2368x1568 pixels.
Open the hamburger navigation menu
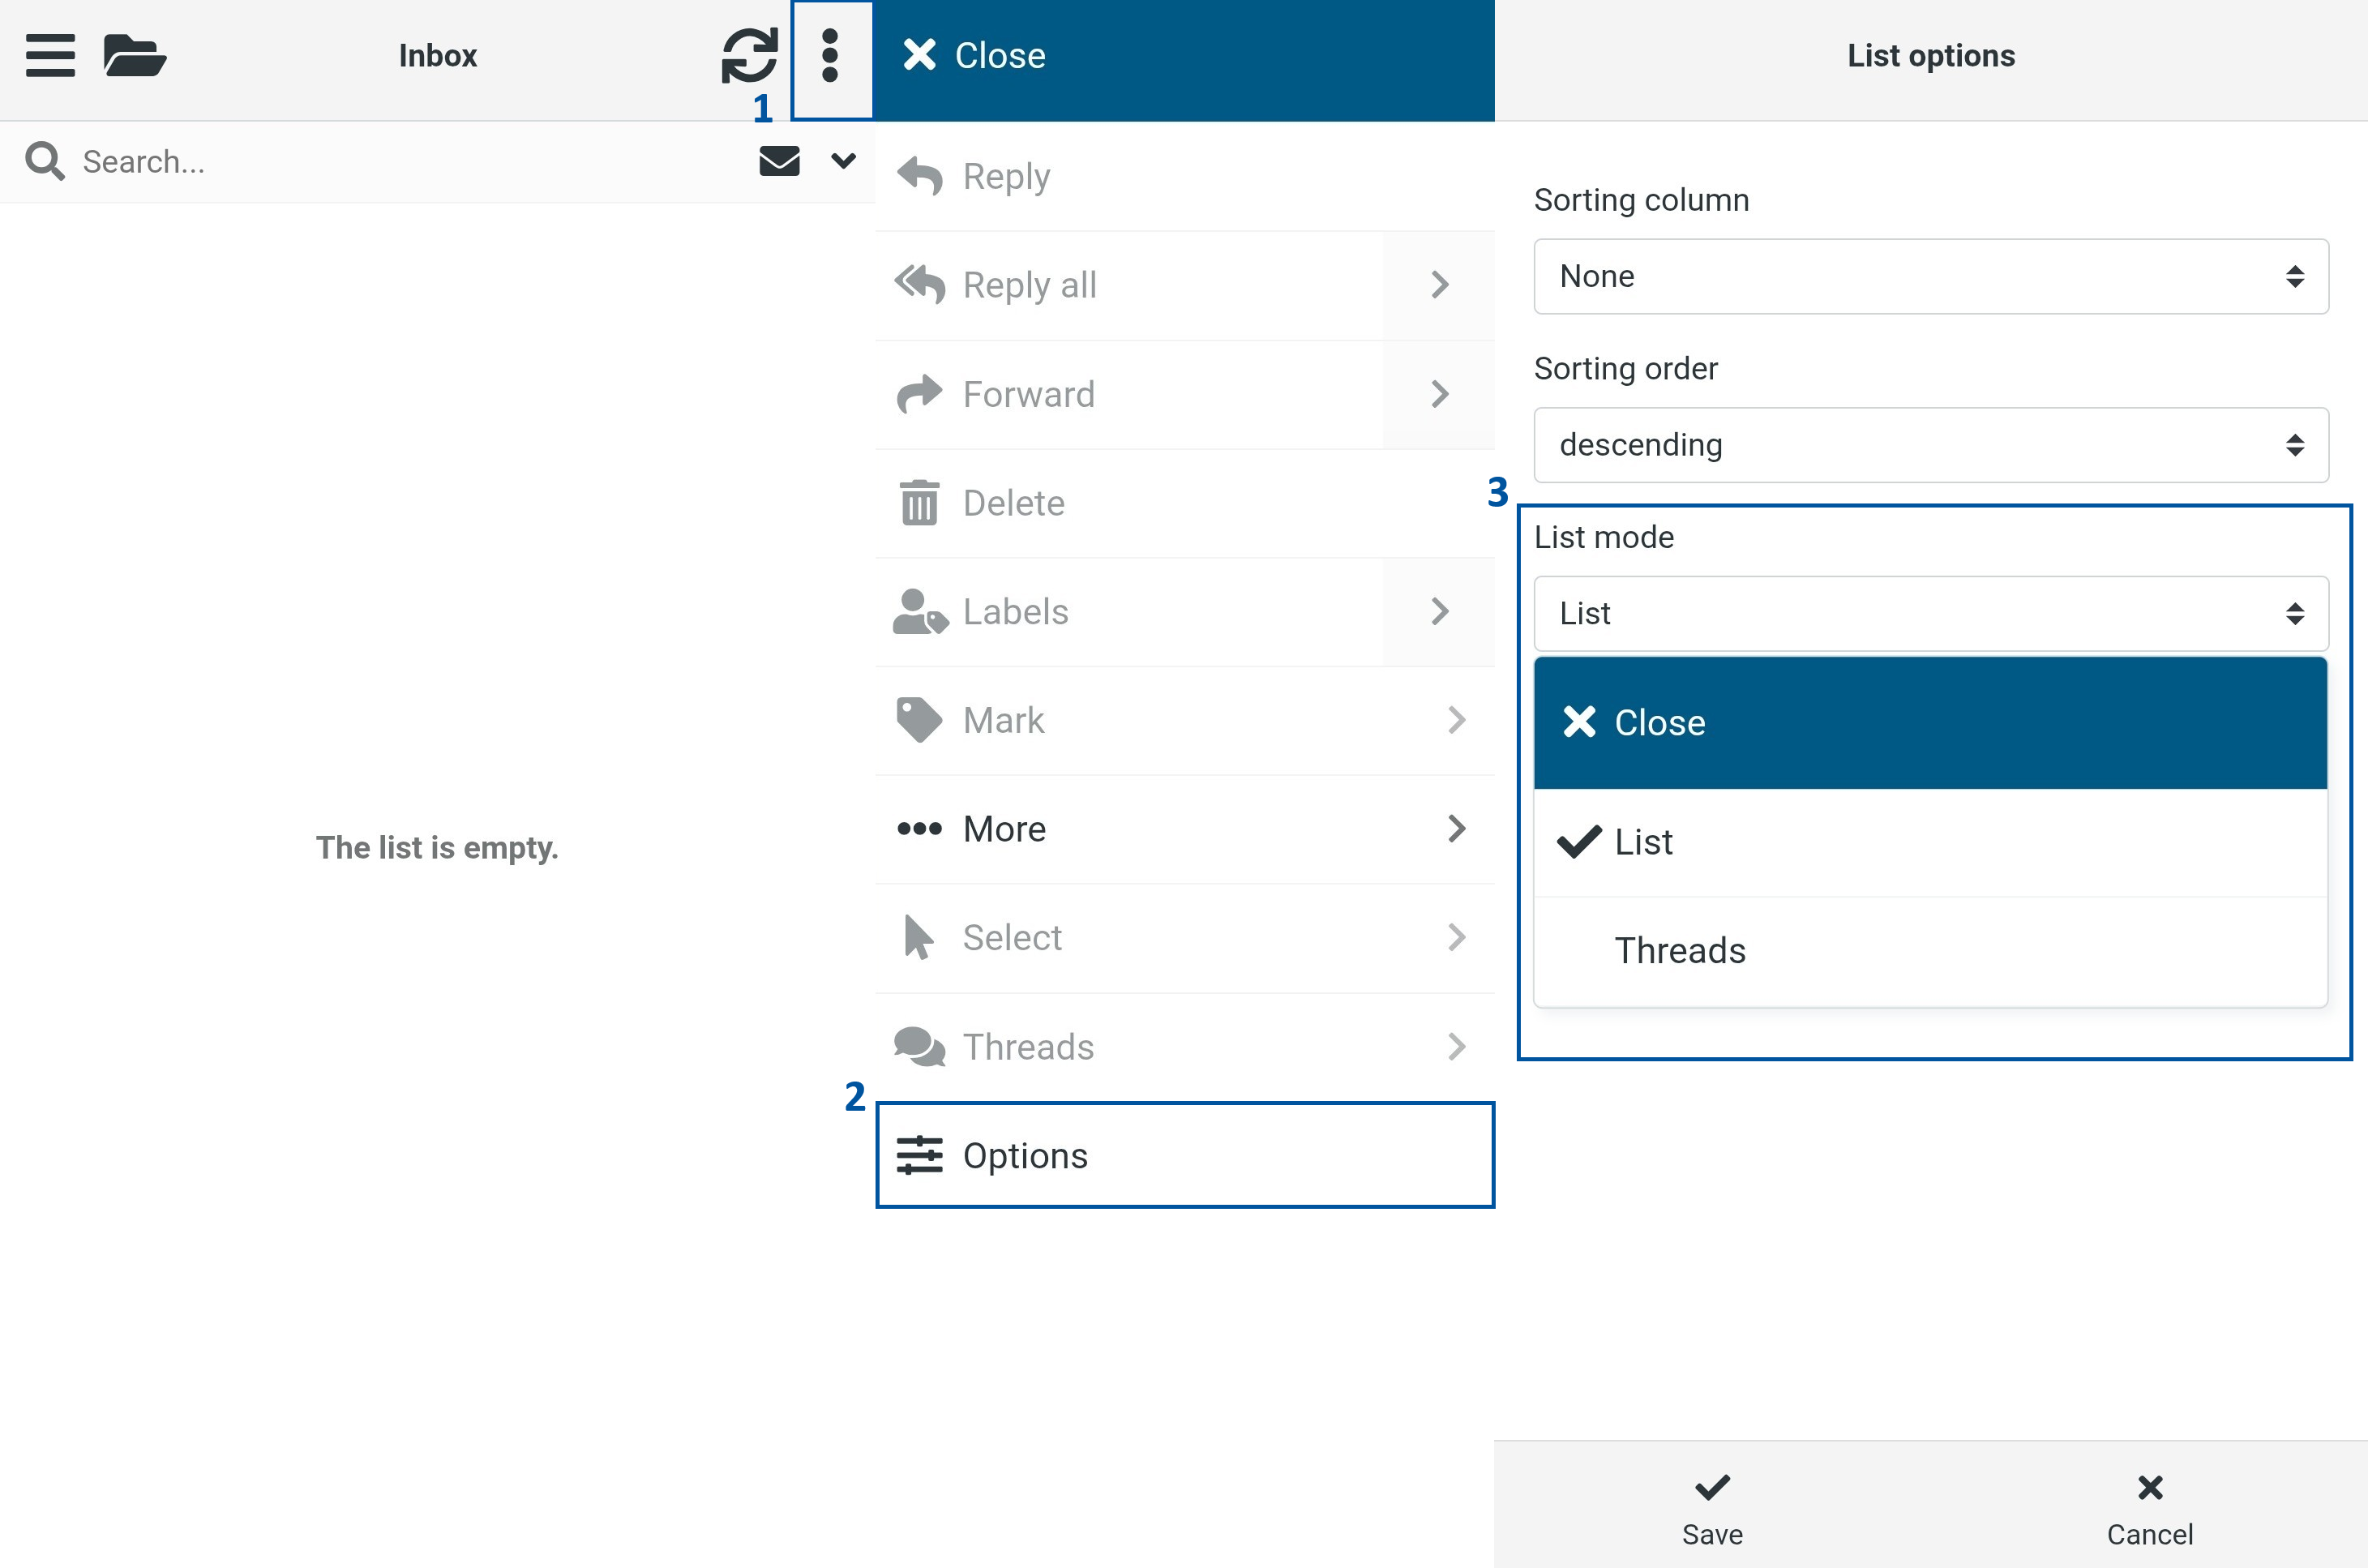pos(50,55)
